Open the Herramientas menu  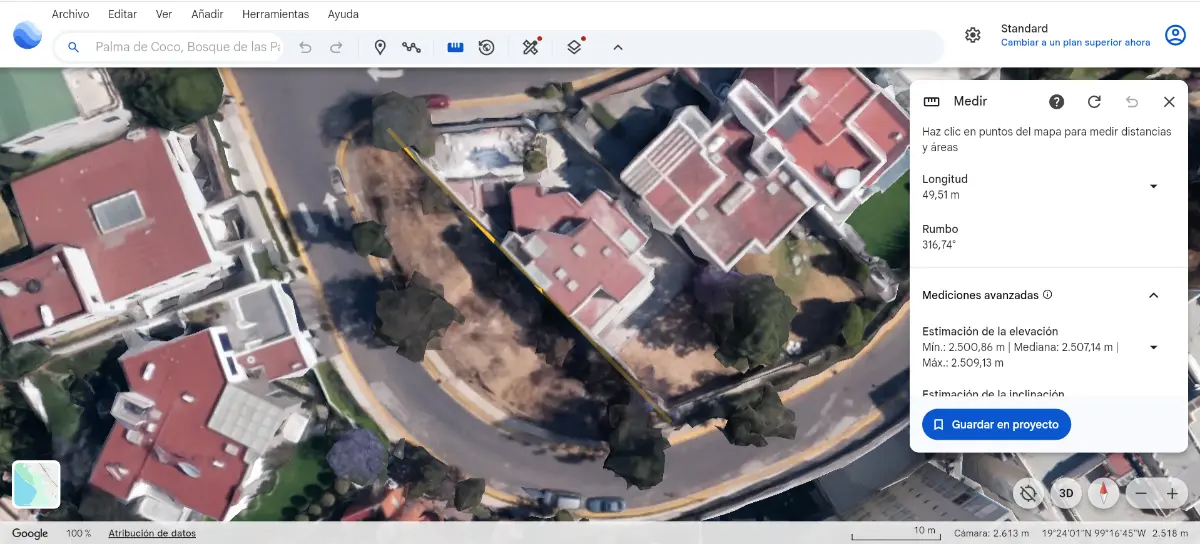click(x=276, y=15)
